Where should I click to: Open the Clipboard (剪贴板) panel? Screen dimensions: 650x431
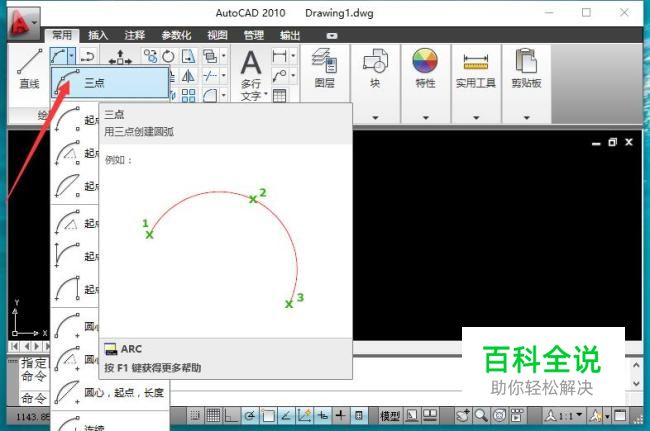click(x=526, y=68)
